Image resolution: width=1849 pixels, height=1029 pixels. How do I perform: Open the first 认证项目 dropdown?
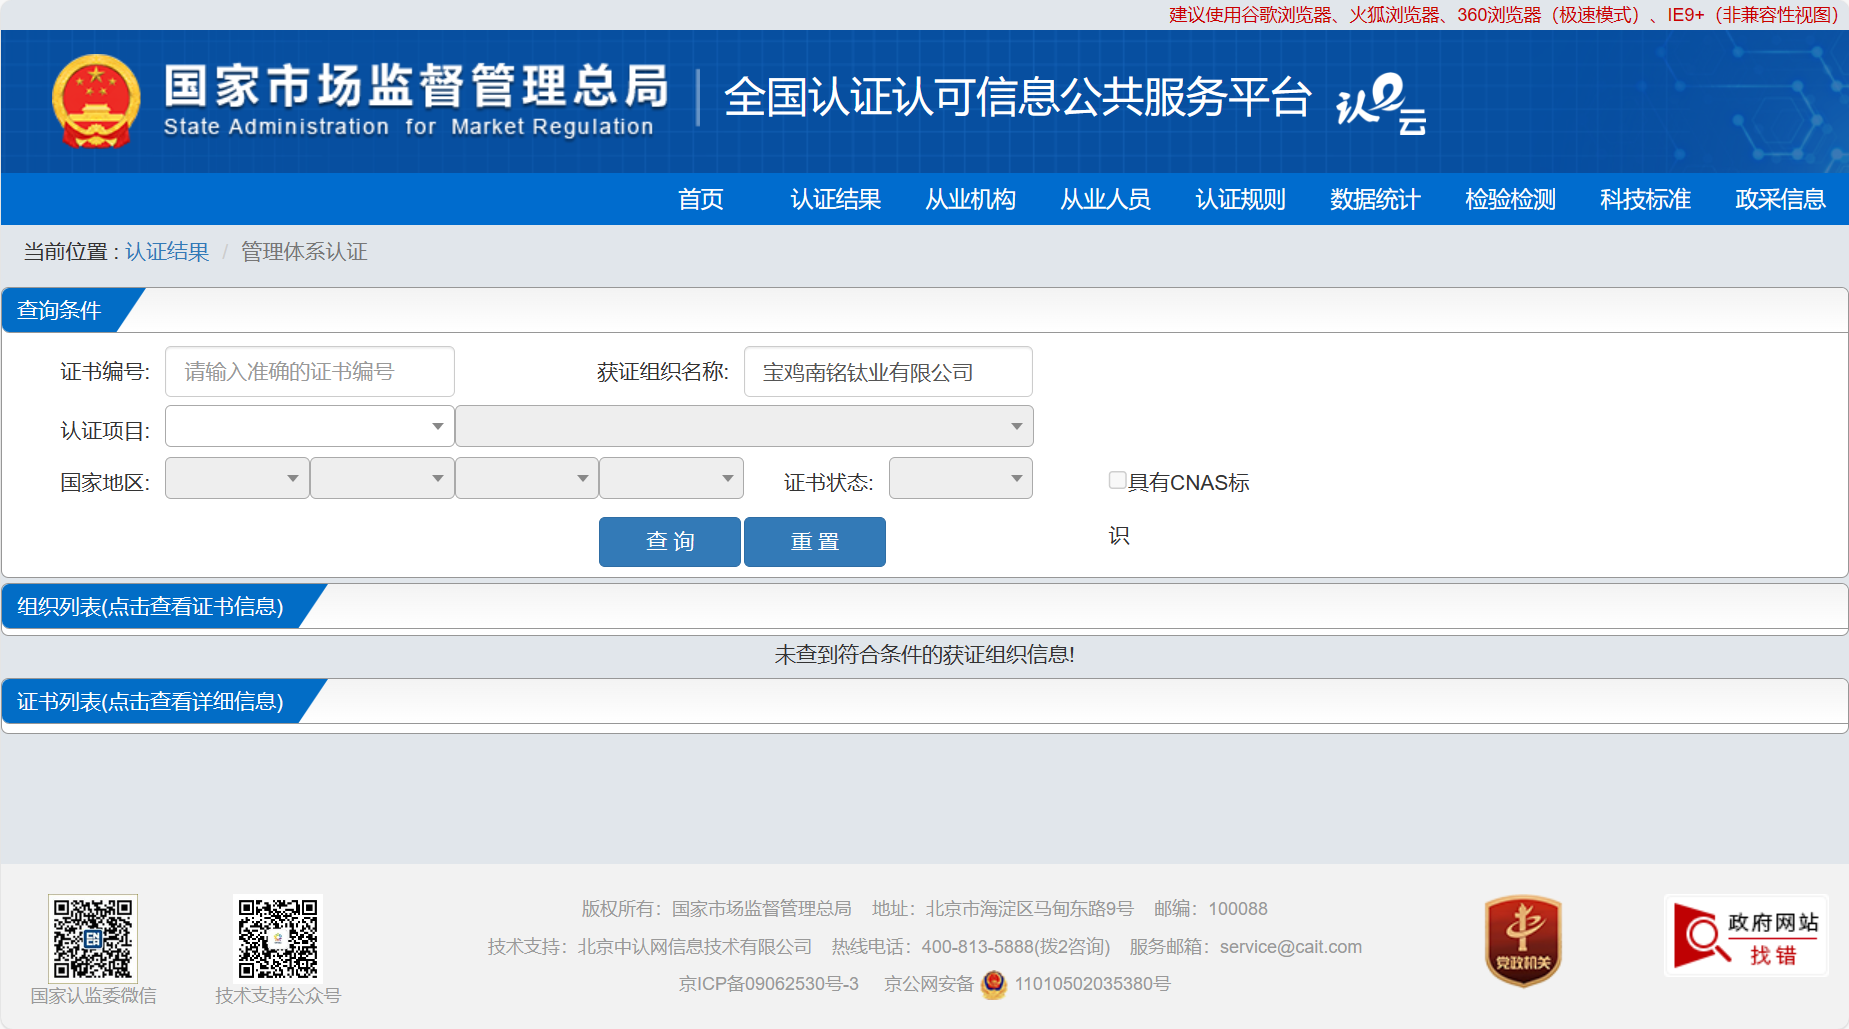[x=309, y=427]
